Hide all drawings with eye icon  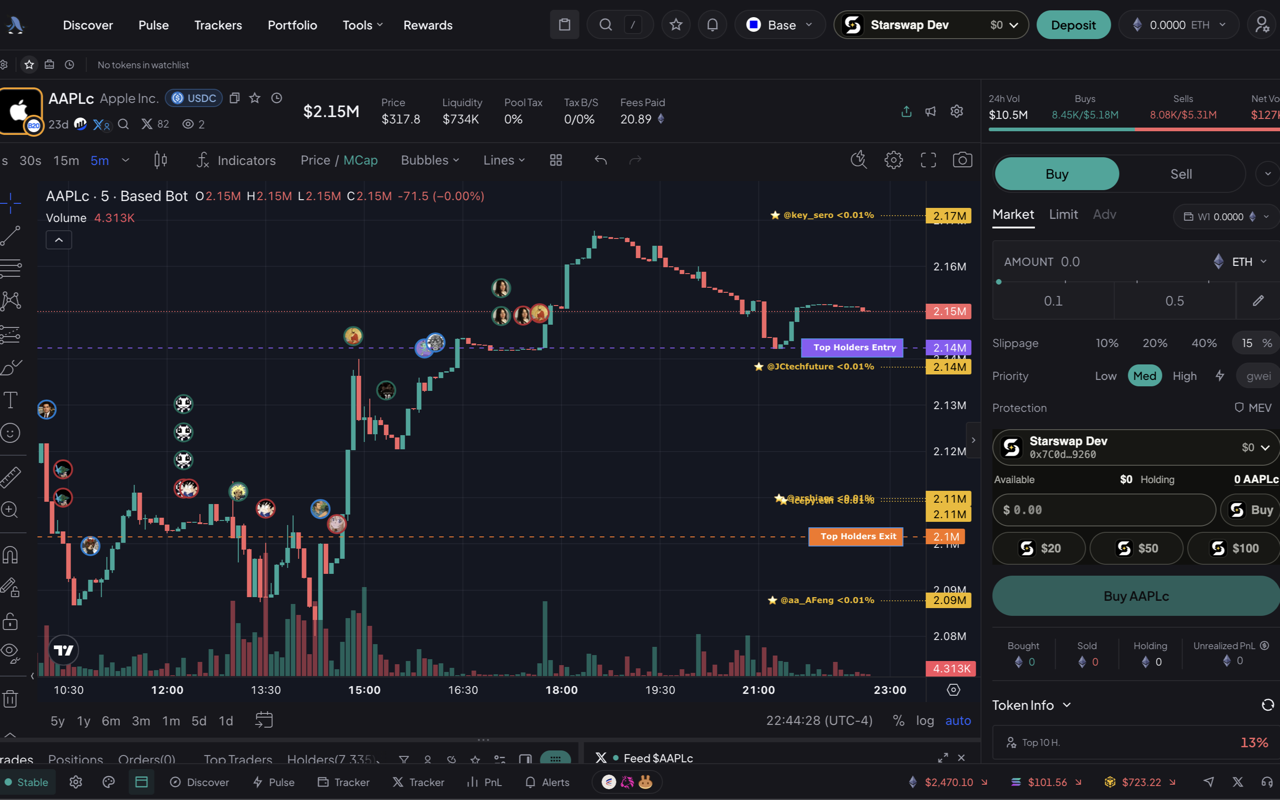click(x=11, y=653)
